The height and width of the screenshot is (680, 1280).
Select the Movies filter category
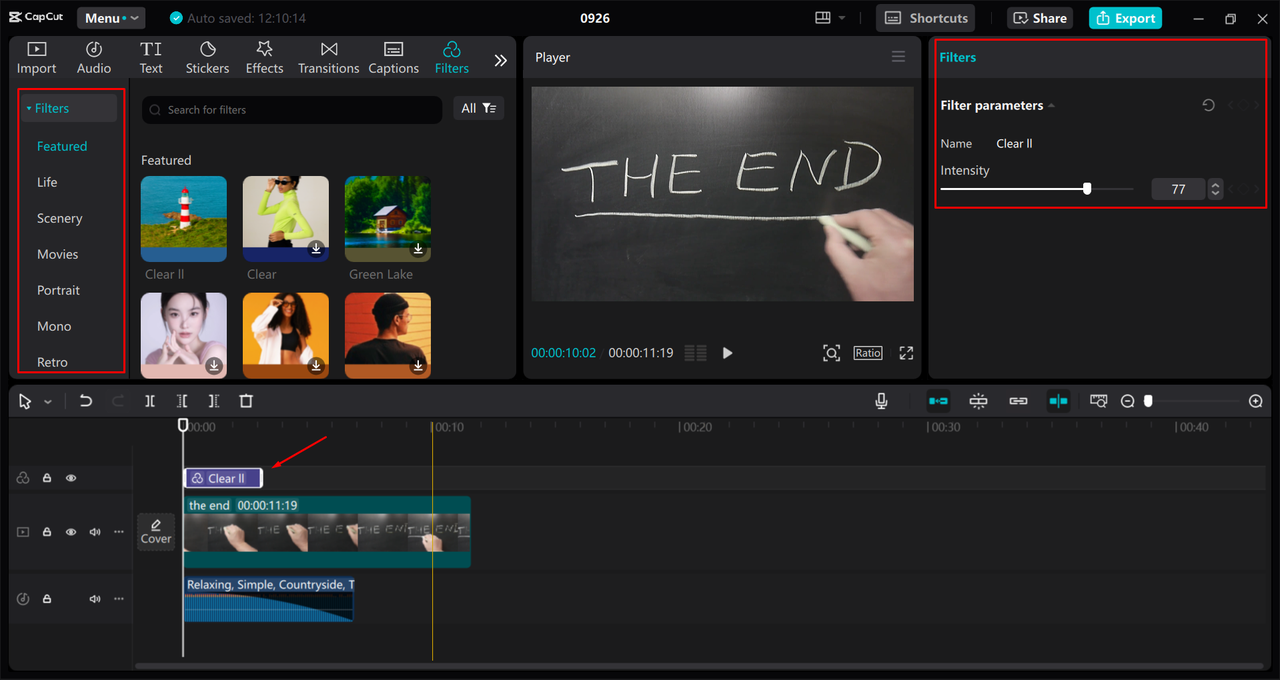(57, 254)
